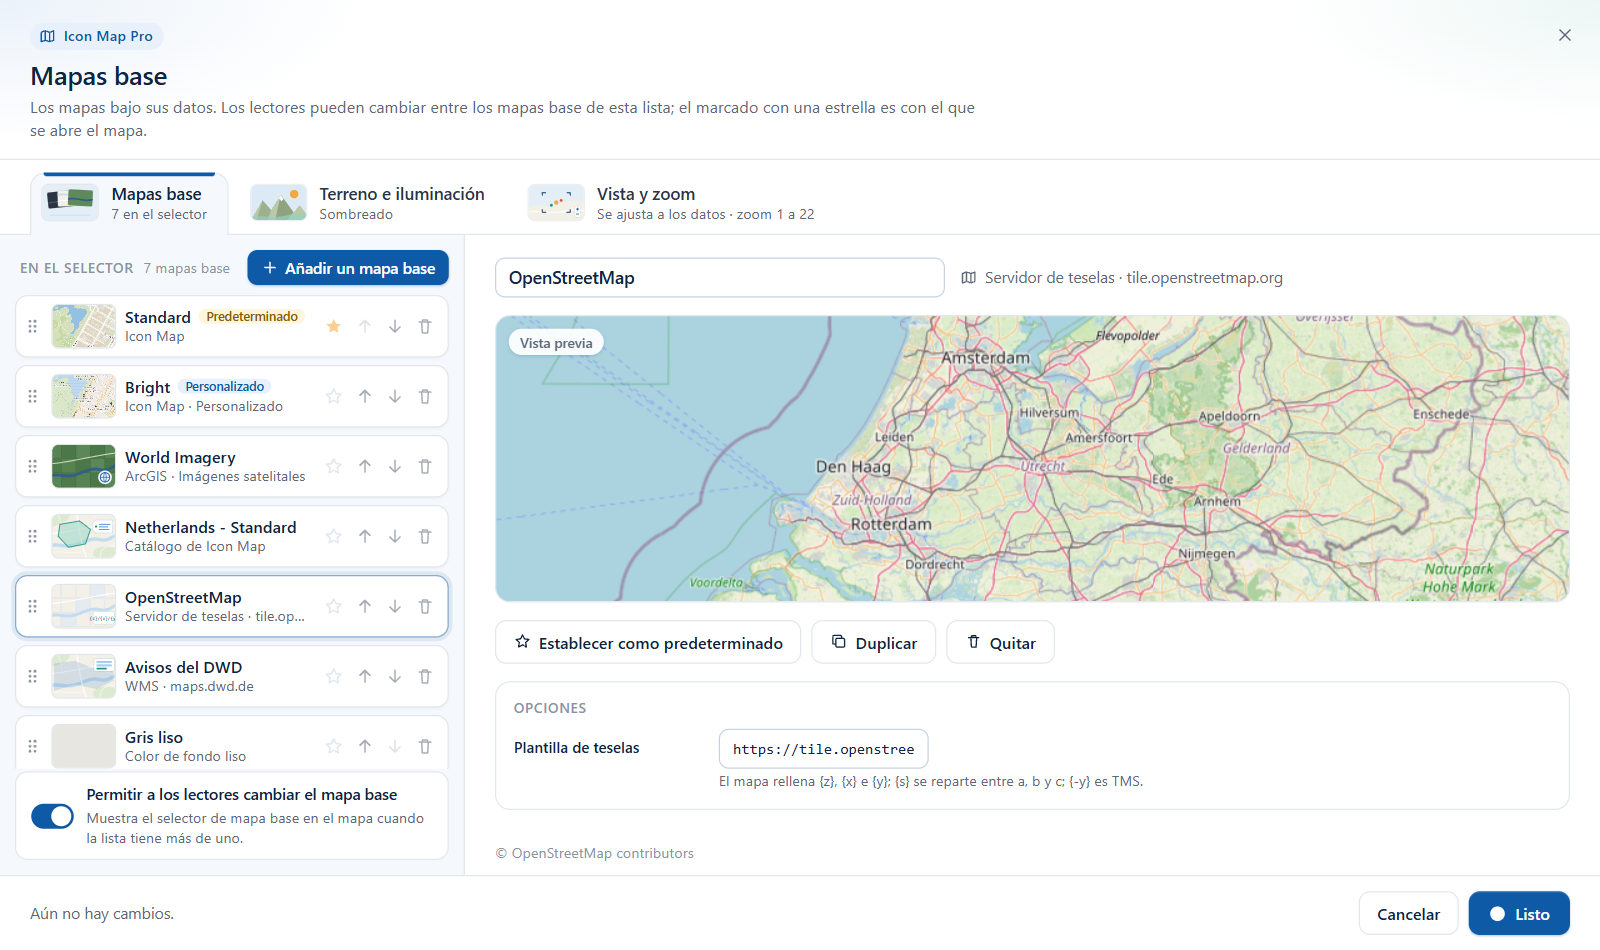Move Gris liso up arrow icon

[x=365, y=746]
